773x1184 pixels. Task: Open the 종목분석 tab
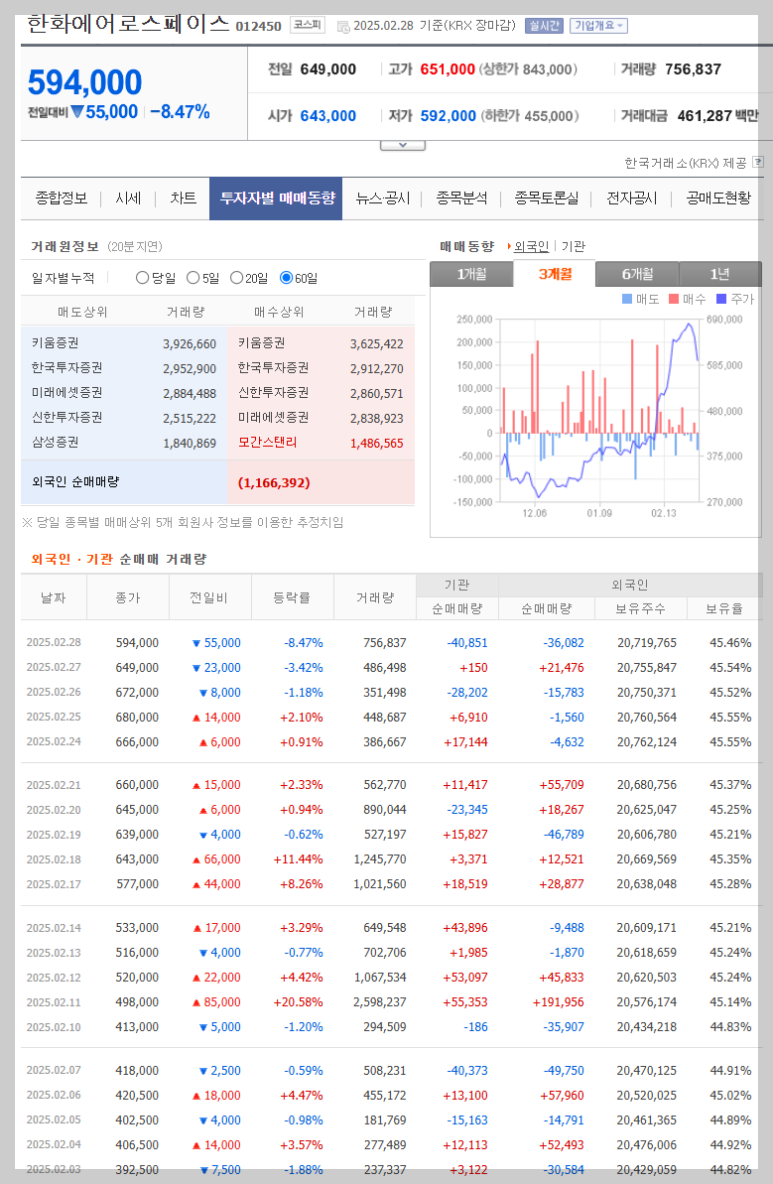coord(461,198)
